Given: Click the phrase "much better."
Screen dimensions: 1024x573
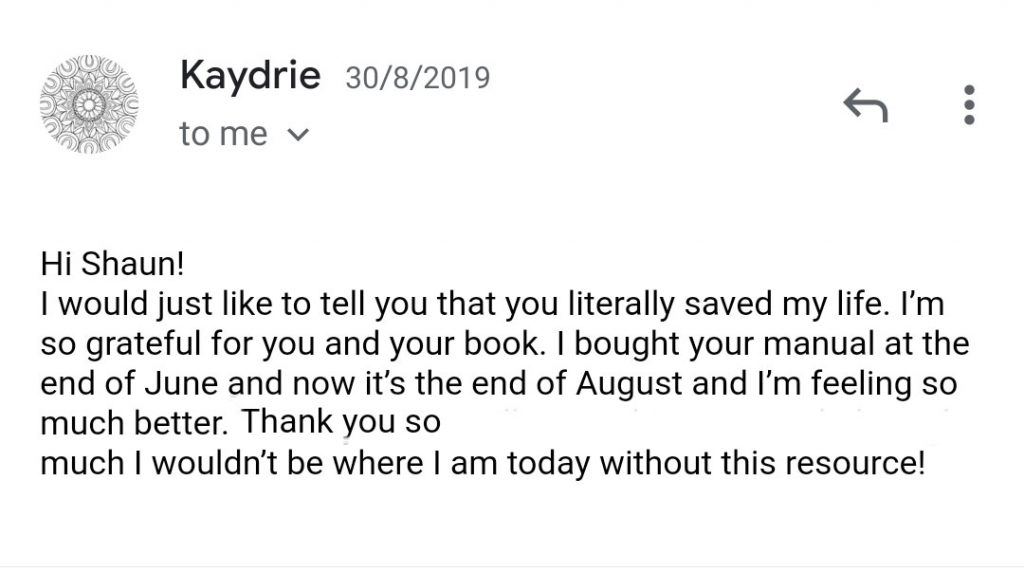Looking at the screenshot, I should (135, 423).
